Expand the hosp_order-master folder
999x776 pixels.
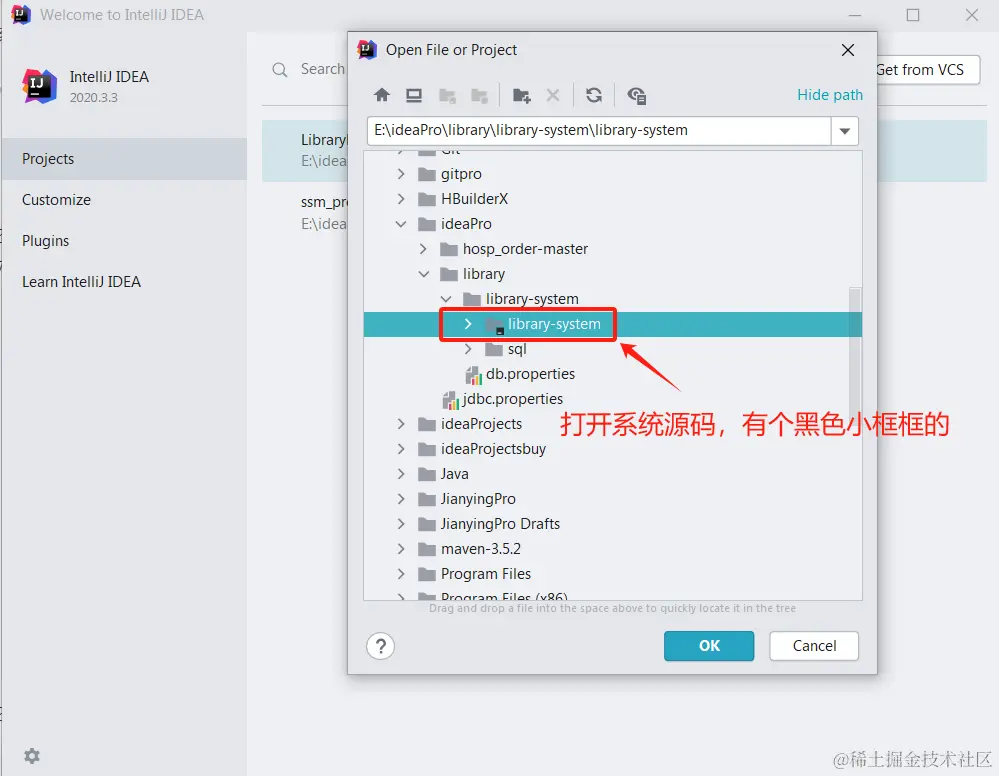(423, 249)
